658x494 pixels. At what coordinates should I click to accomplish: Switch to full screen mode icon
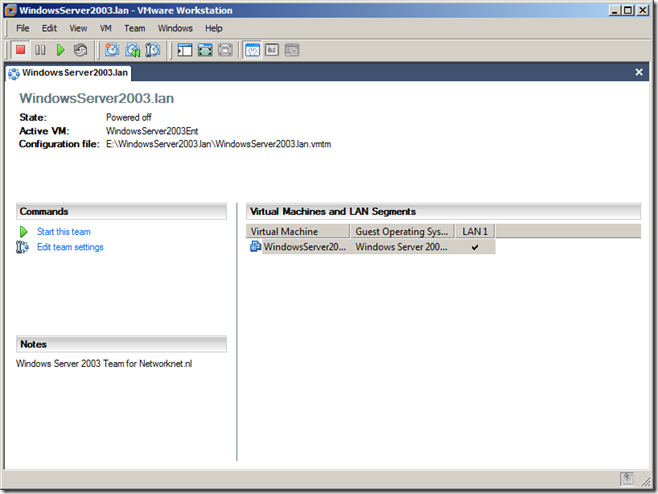coord(205,50)
